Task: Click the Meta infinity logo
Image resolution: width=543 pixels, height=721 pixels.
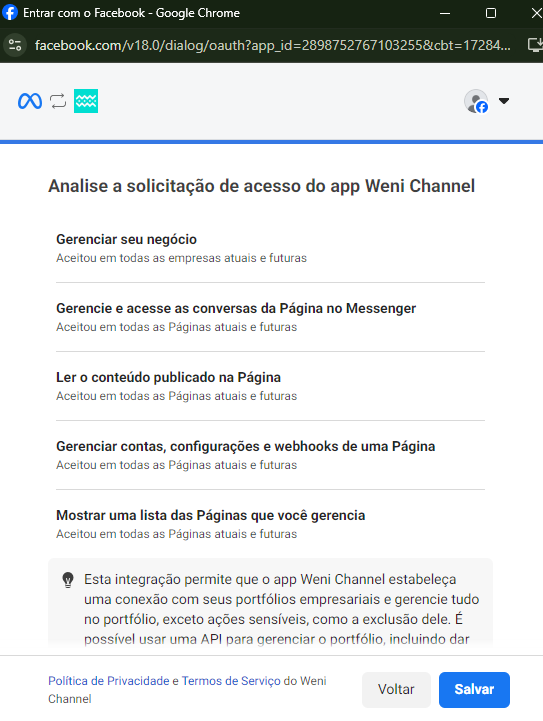Action: tap(30, 101)
